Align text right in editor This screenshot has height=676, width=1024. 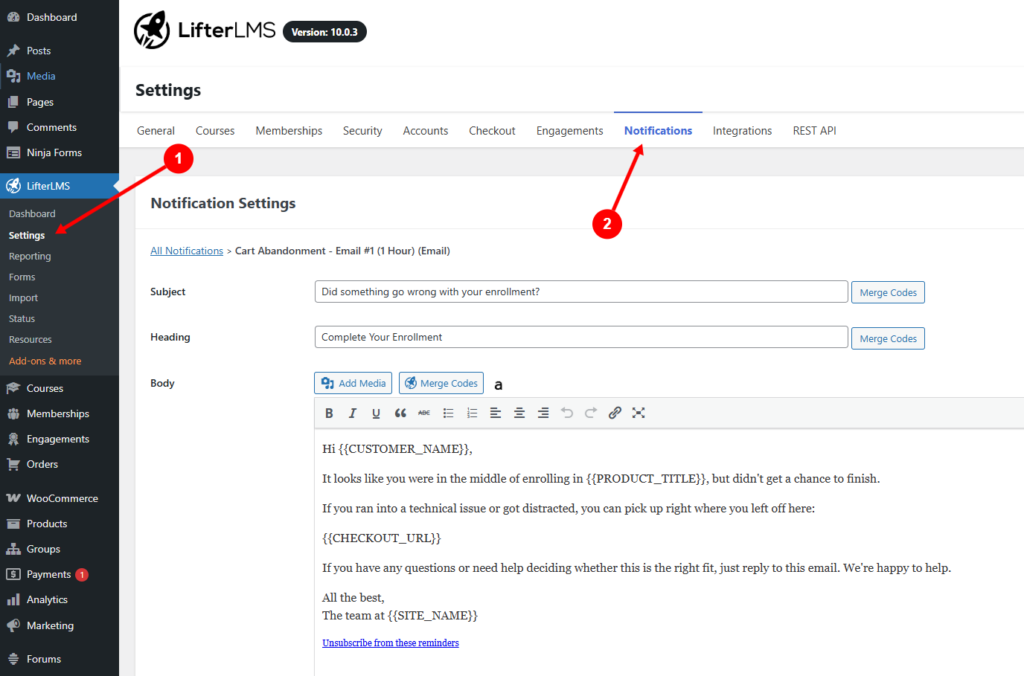pyautogui.click(x=543, y=413)
